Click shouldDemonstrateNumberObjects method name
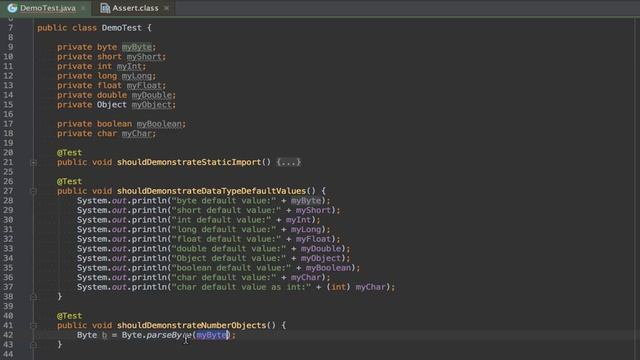This screenshot has width=640, height=360. point(191,325)
